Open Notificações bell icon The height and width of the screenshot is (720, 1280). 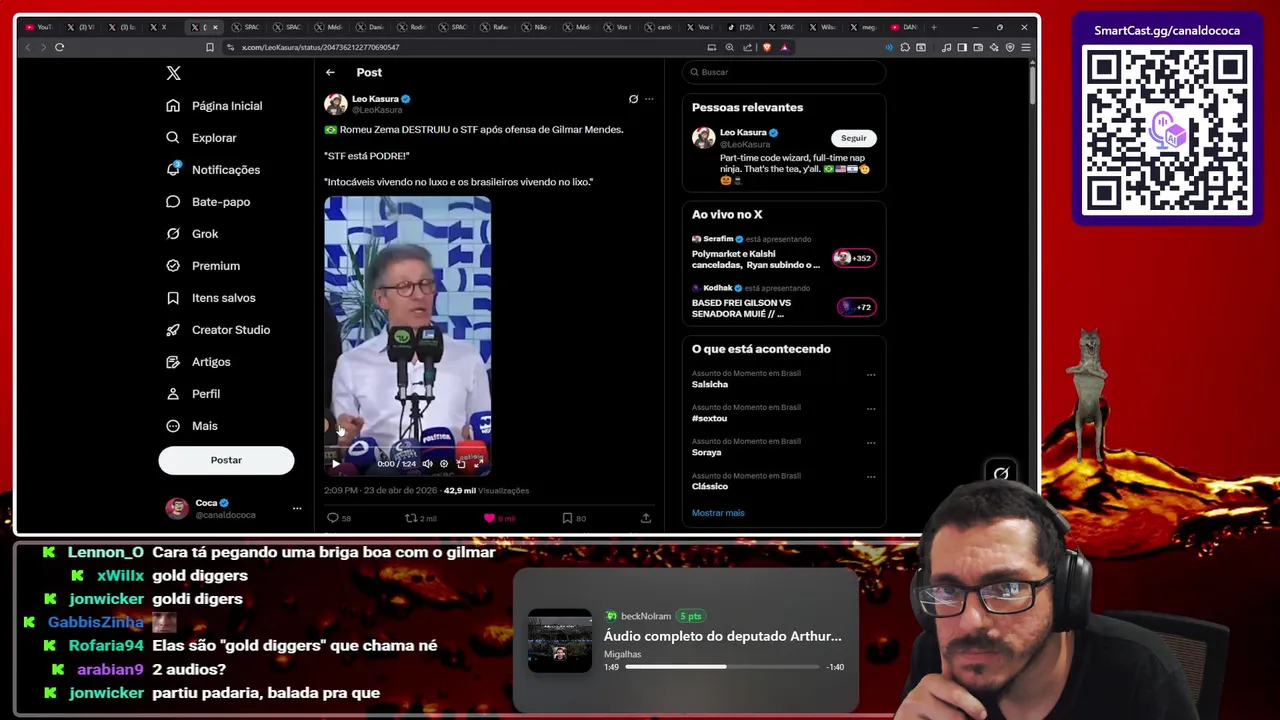[x=173, y=169]
